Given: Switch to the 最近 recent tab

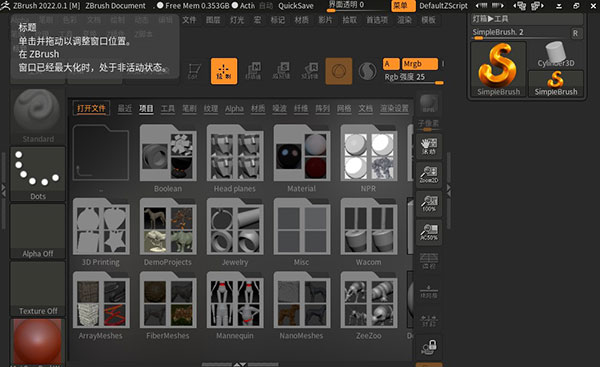Looking at the screenshot, I should [x=124, y=109].
